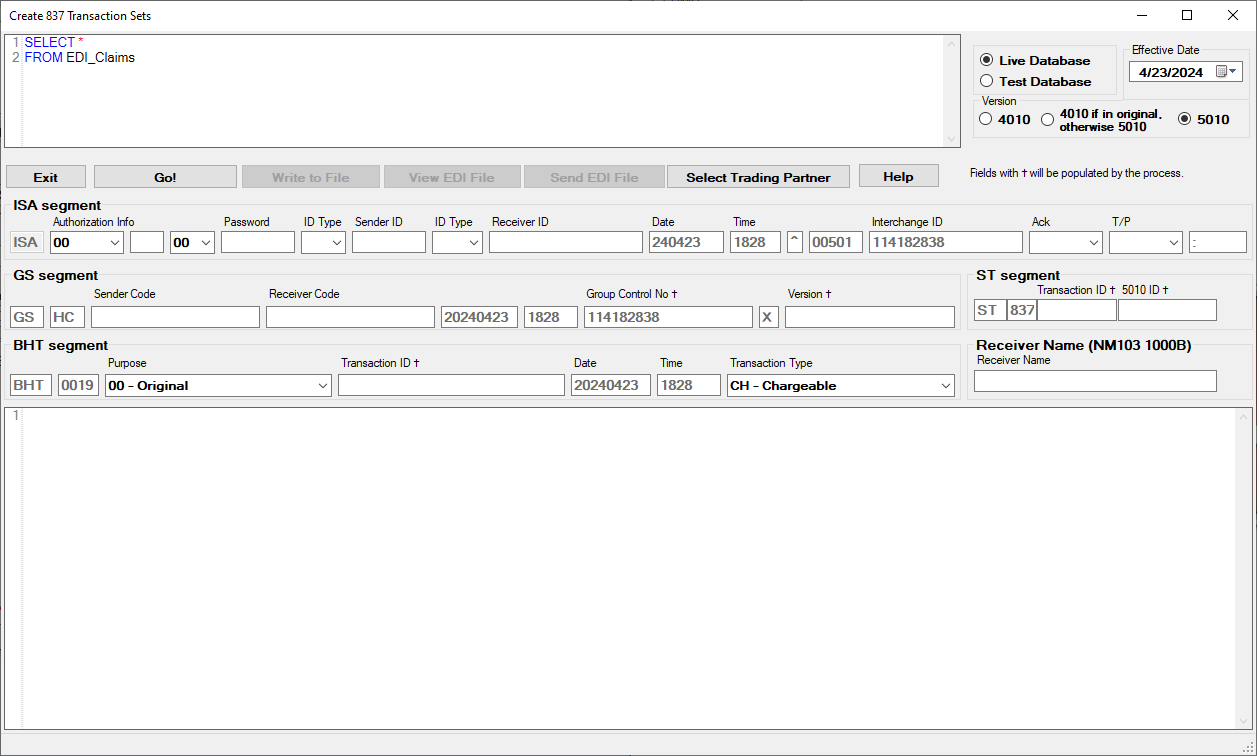The image size is (1257, 756).
Task: Open first Authorization Info 00 dropdown
Action: [x=114, y=242]
